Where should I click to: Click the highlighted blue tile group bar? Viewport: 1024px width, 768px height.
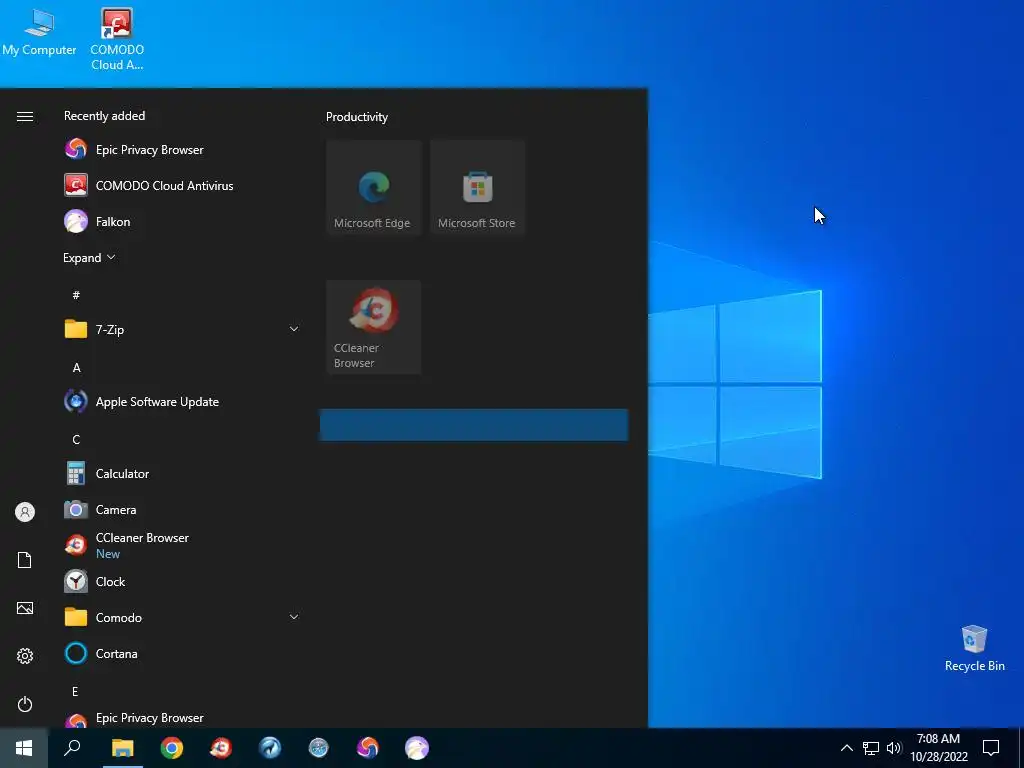click(x=474, y=424)
